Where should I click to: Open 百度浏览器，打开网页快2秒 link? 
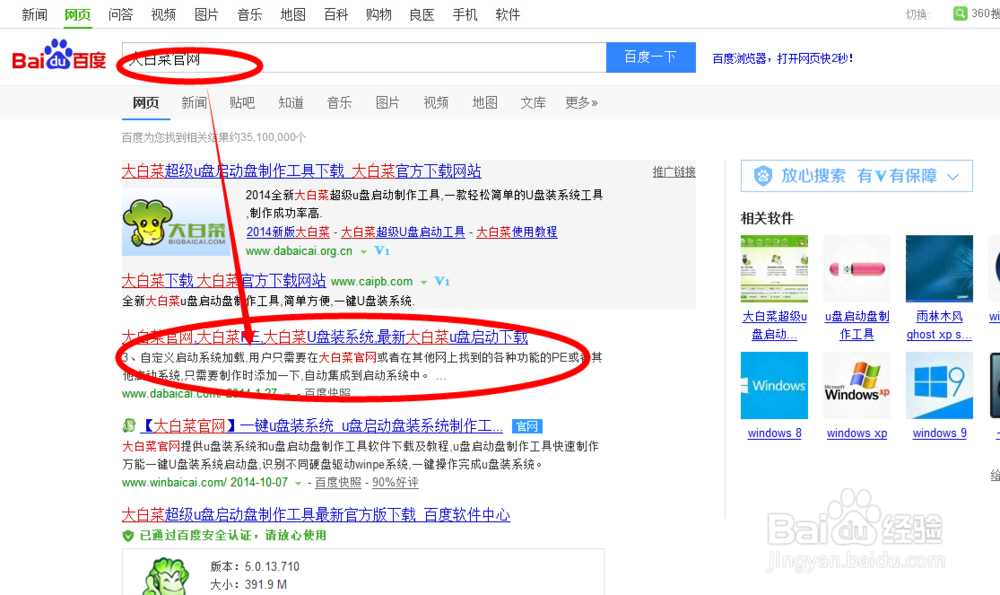782,59
